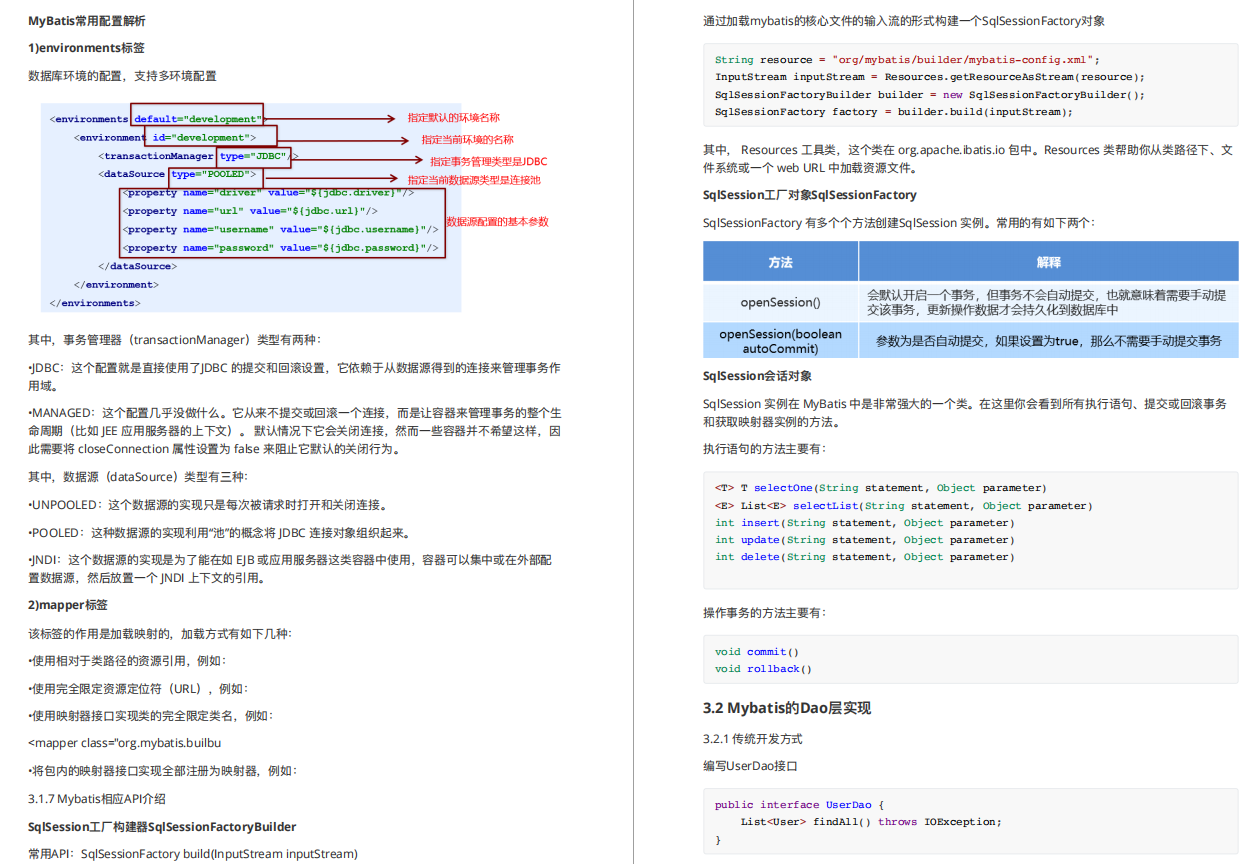This screenshot has width=1246, height=864.
Task: Click the line "编写UserDao接口"
Action: 750,766
